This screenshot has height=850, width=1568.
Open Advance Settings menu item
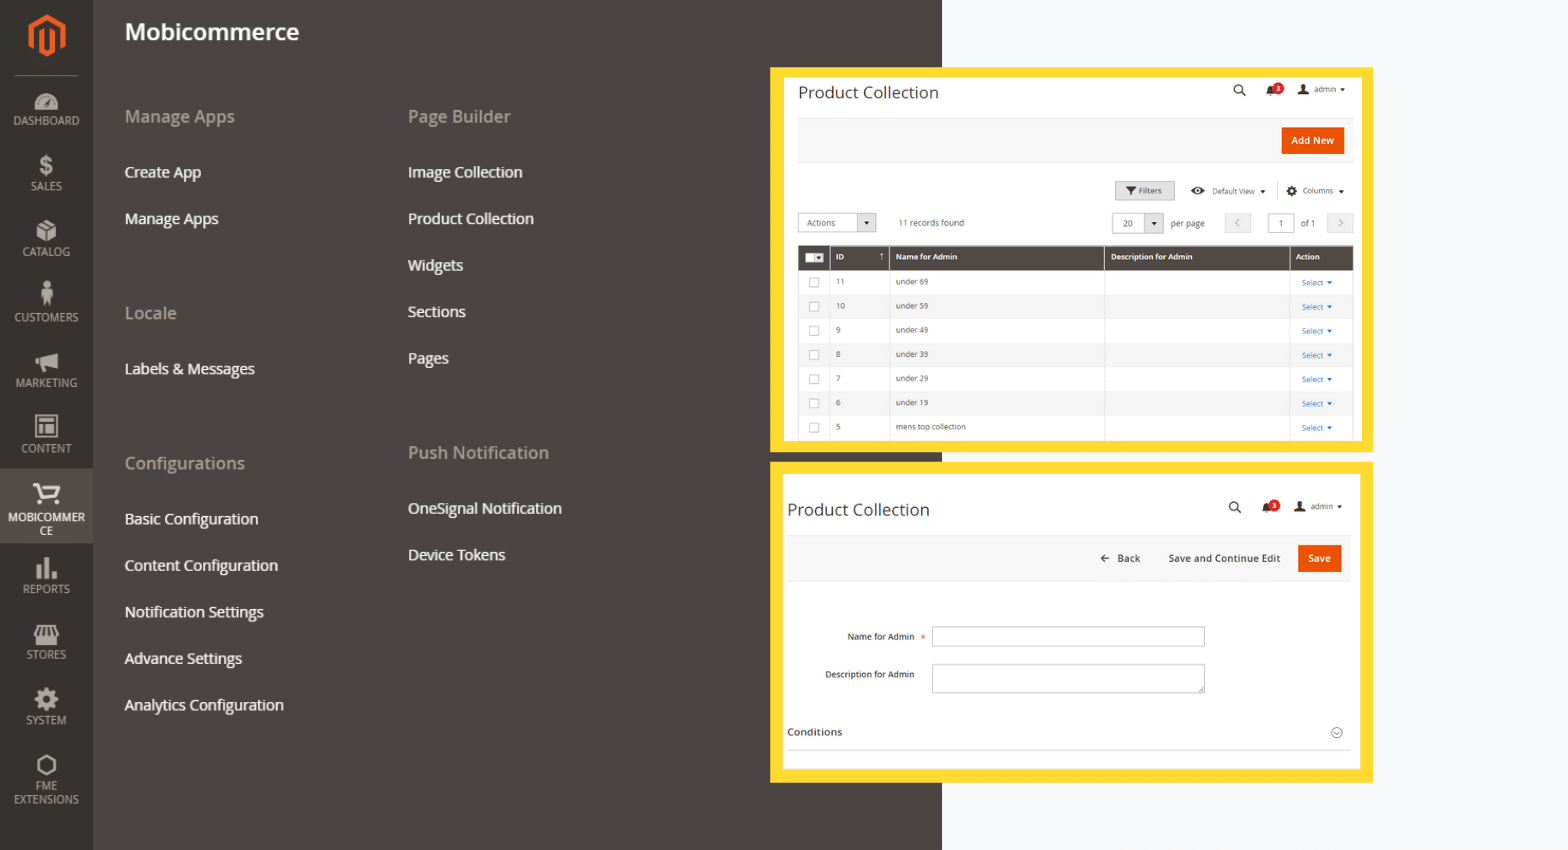point(183,659)
